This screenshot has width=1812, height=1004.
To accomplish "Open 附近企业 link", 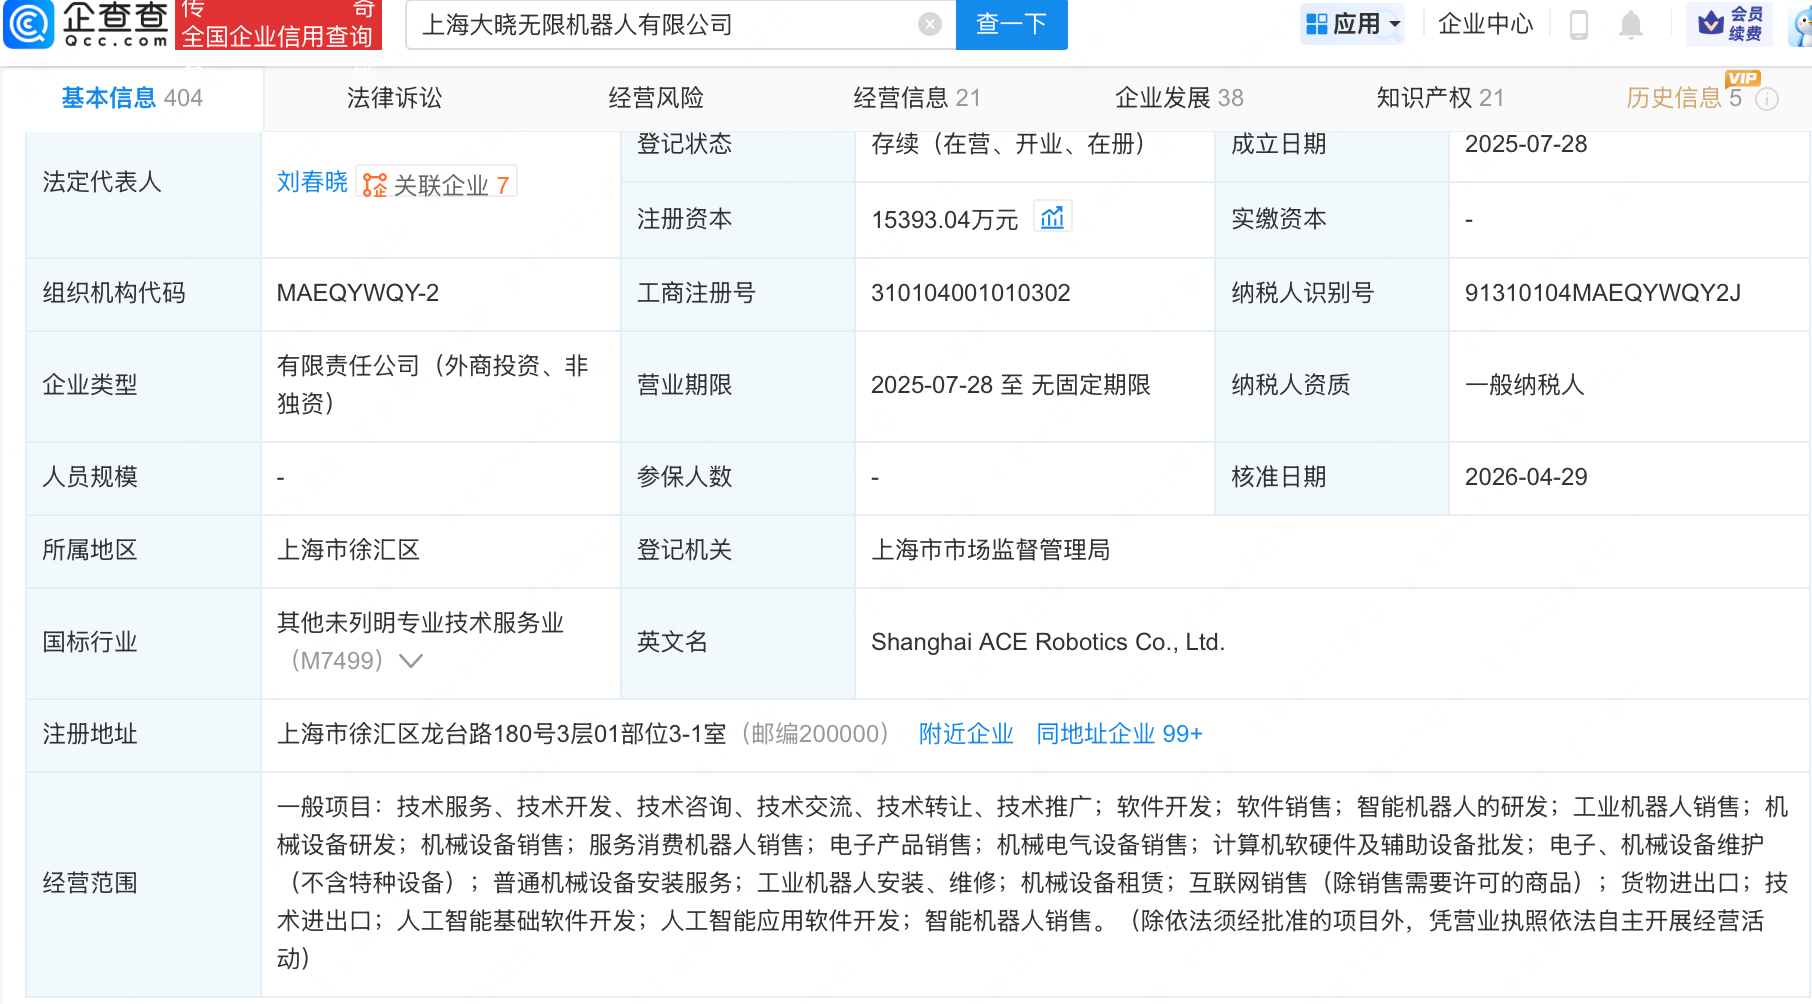I will point(966,734).
